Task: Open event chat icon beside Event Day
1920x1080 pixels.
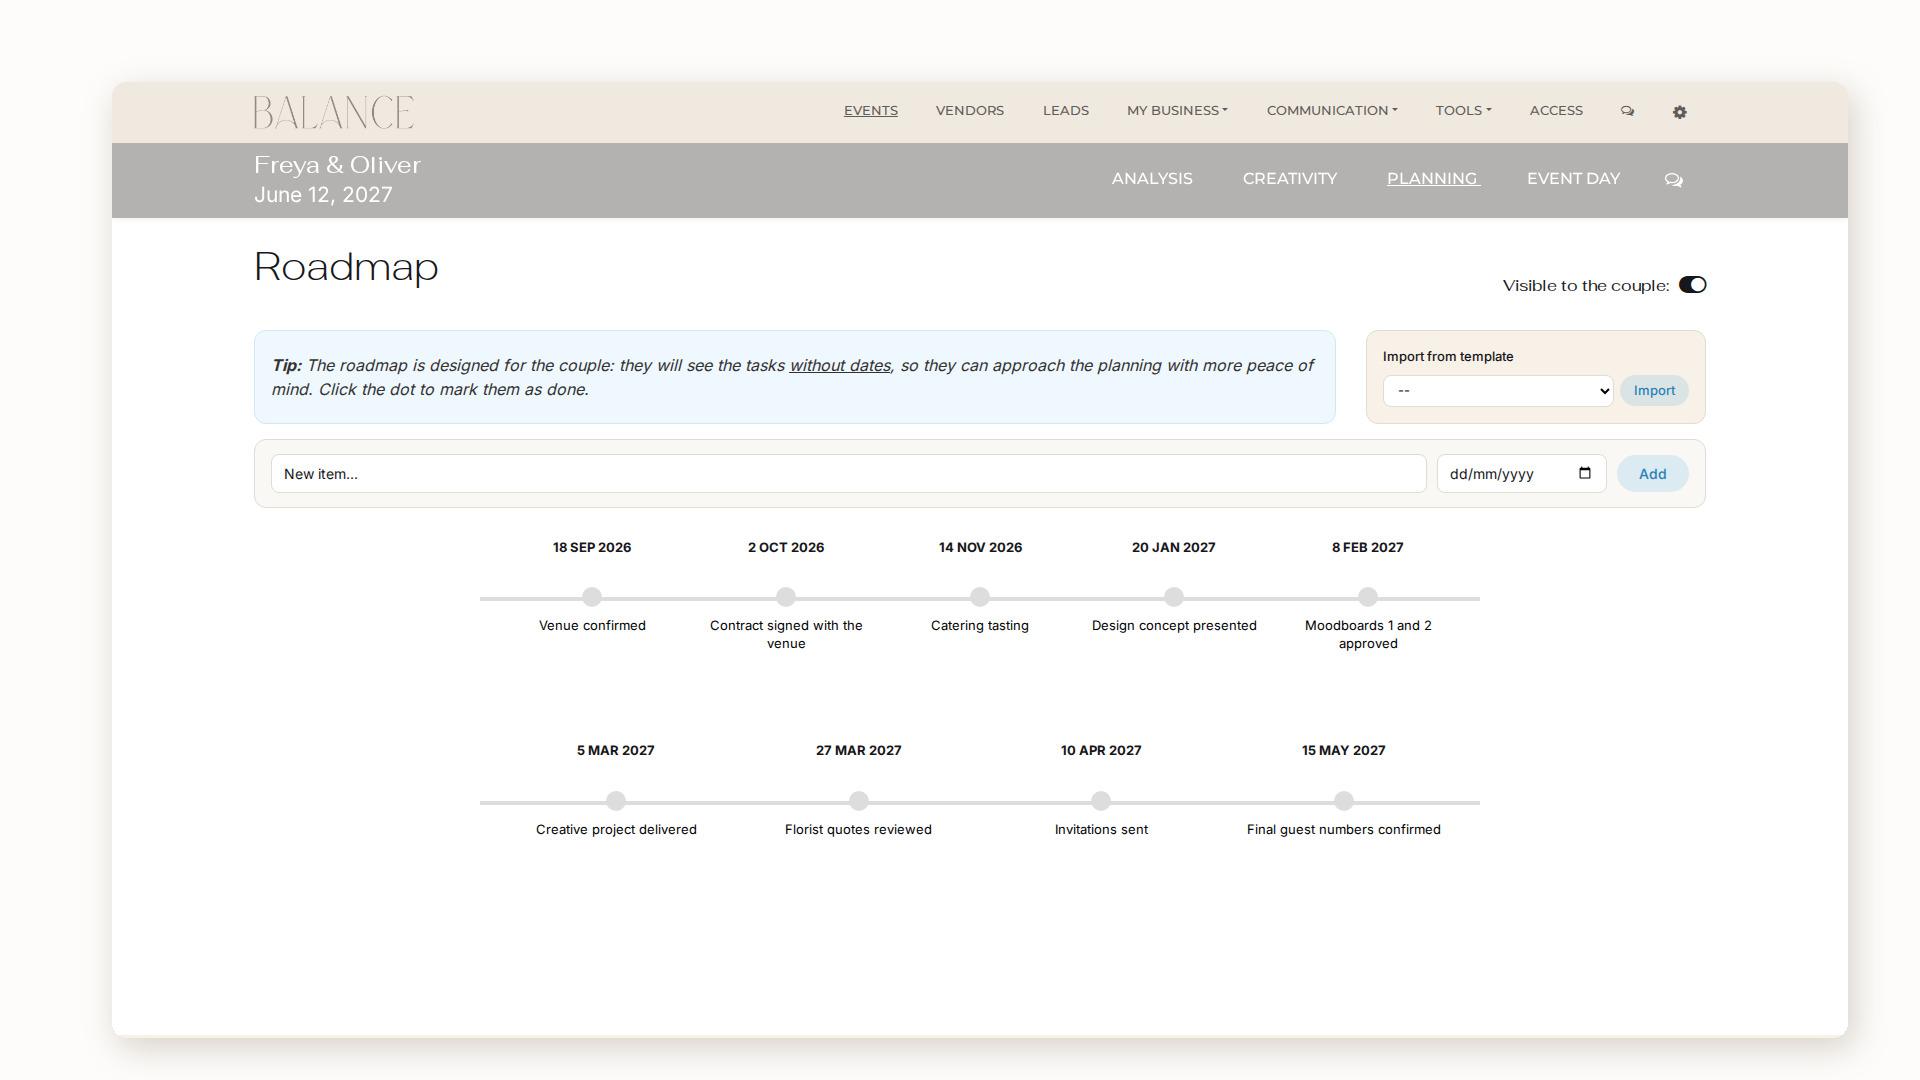Action: tap(1673, 180)
